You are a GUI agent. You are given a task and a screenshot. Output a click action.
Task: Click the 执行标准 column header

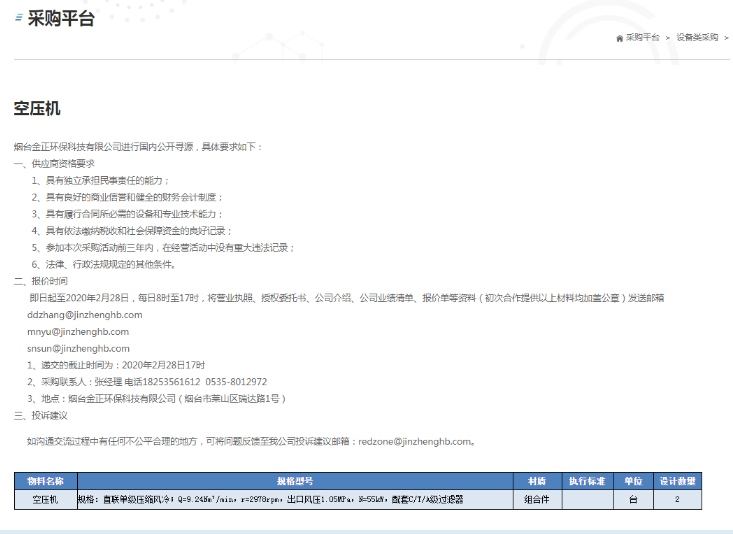(x=586, y=481)
